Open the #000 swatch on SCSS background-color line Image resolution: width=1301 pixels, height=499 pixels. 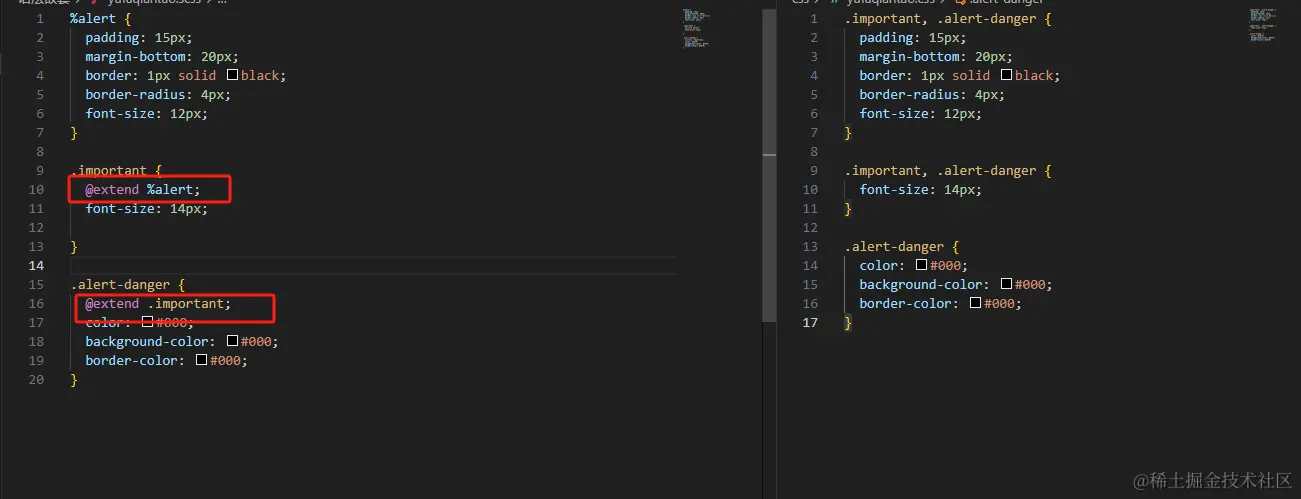coord(232,341)
